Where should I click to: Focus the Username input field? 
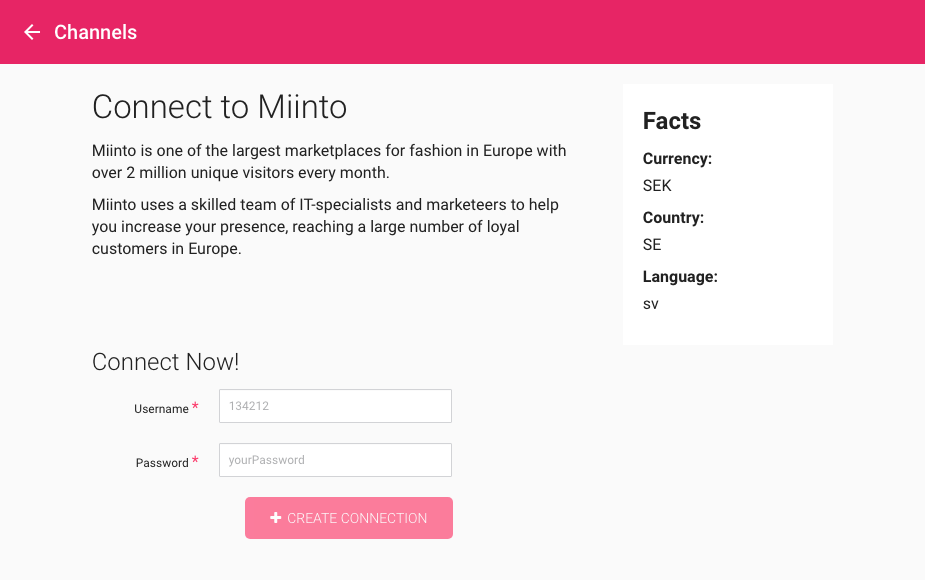tap(335, 406)
